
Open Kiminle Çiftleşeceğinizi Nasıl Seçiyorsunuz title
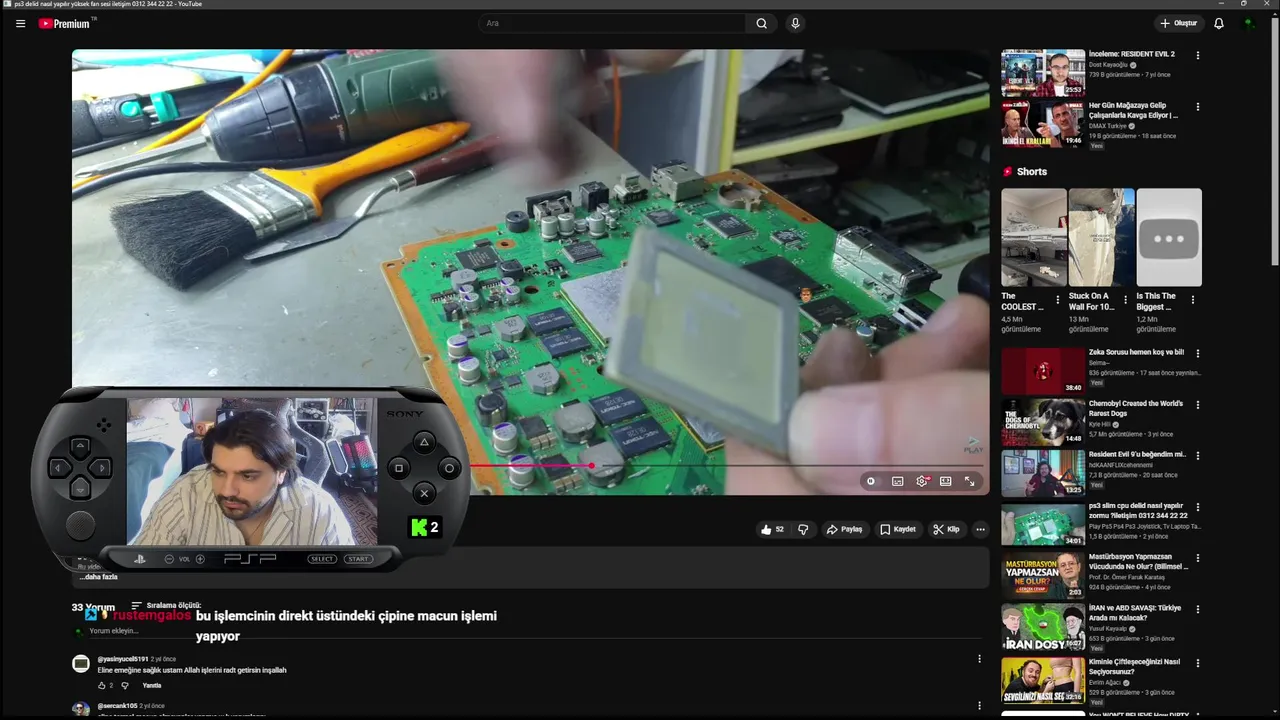pos(1134,666)
